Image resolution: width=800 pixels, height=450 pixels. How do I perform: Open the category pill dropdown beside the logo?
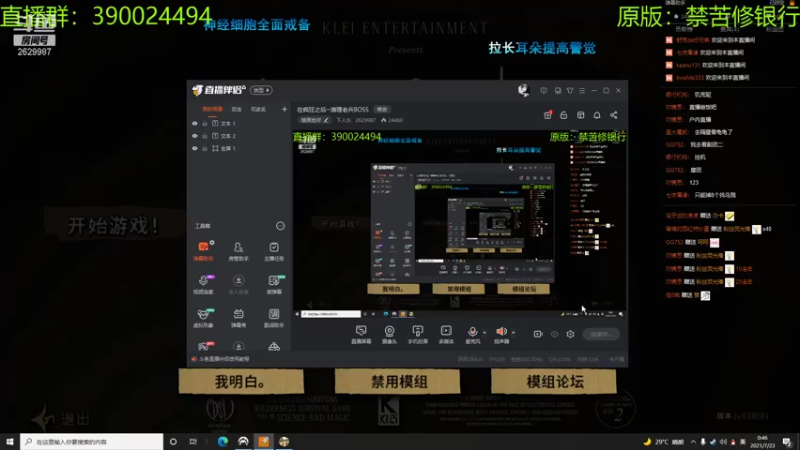coord(261,90)
